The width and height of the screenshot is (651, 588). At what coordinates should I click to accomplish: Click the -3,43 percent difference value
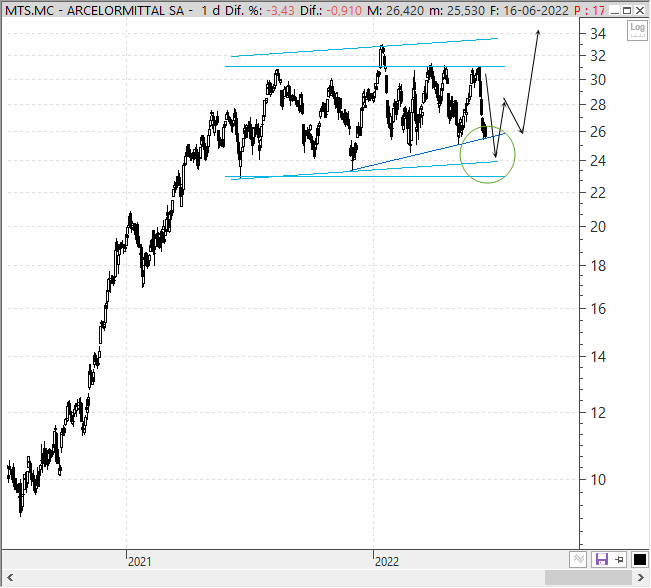pyautogui.click(x=280, y=10)
